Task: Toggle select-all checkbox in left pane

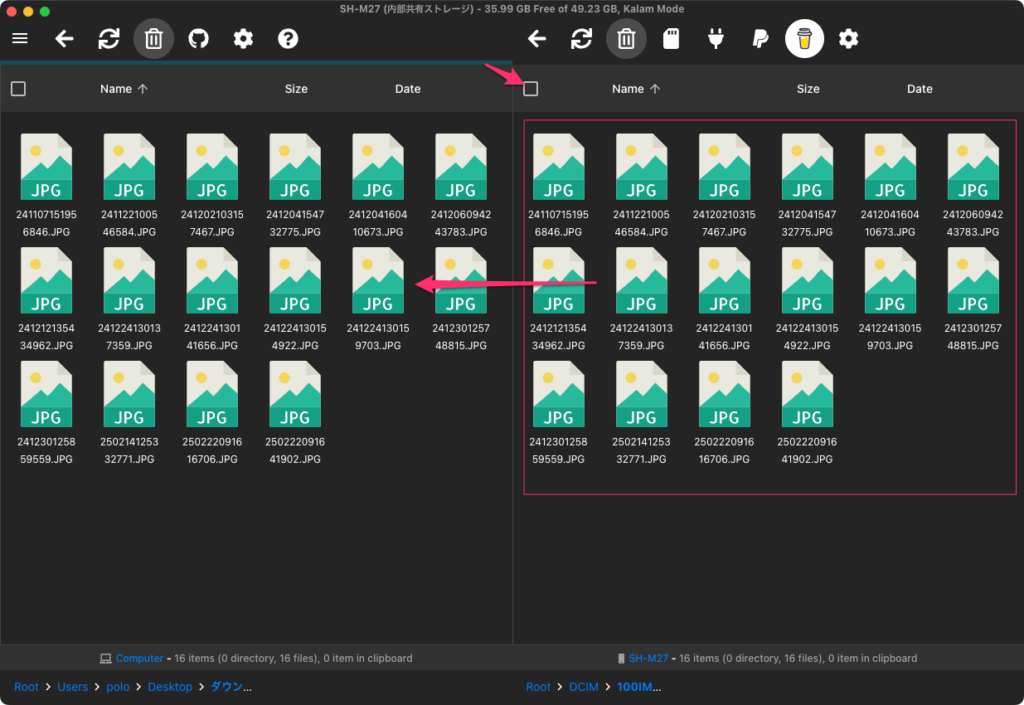Action: tap(18, 89)
